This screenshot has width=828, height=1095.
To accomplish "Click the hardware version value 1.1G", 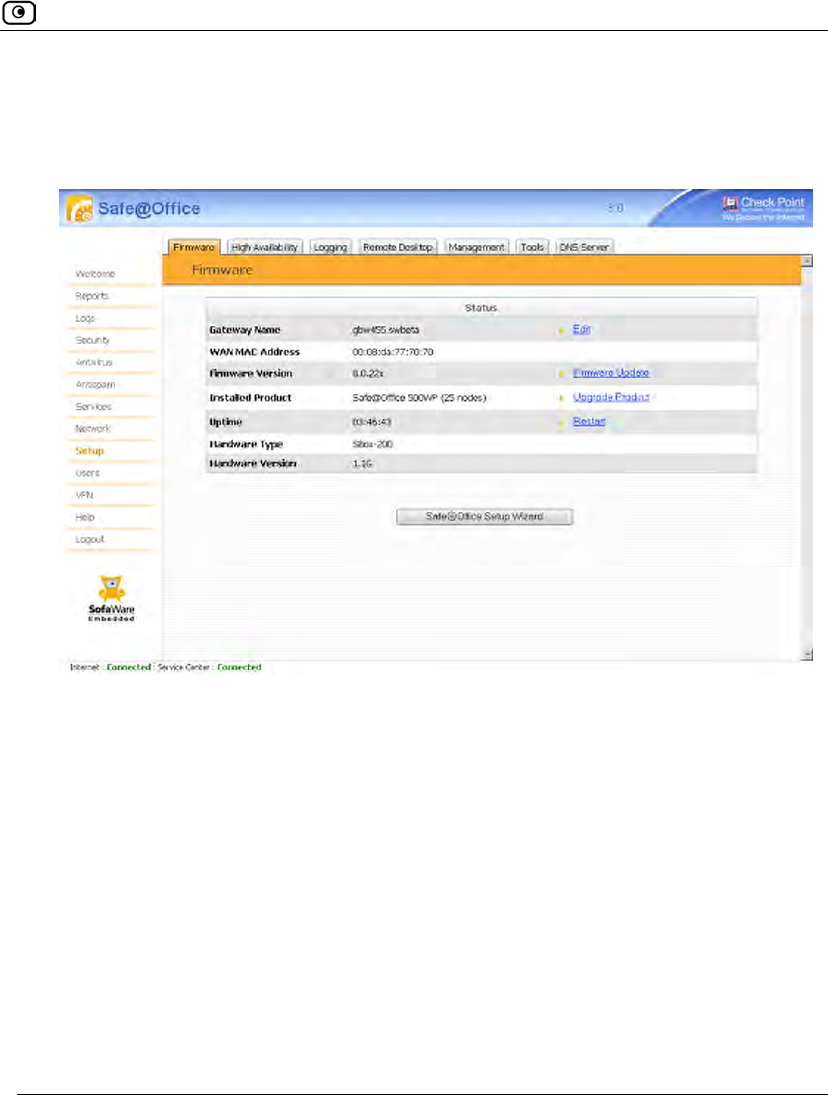I will coord(362,464).
